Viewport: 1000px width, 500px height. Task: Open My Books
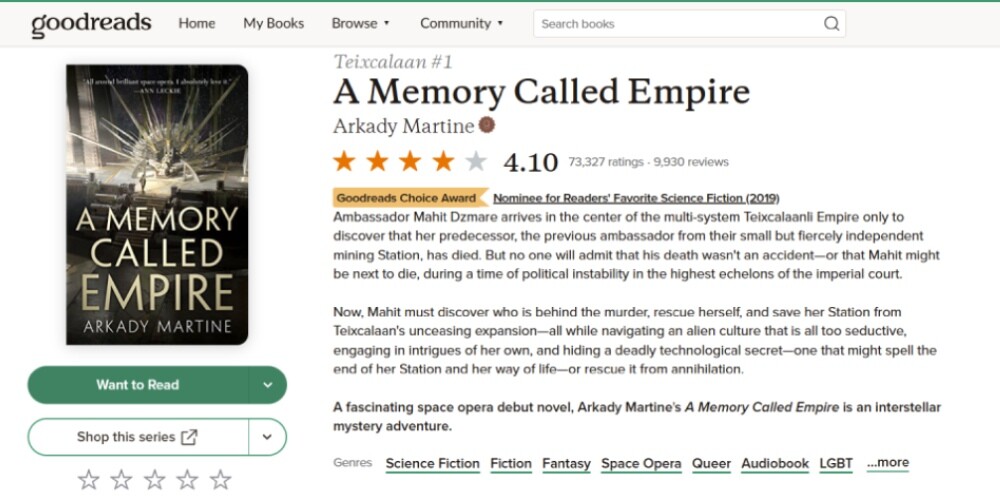[273, 23]
